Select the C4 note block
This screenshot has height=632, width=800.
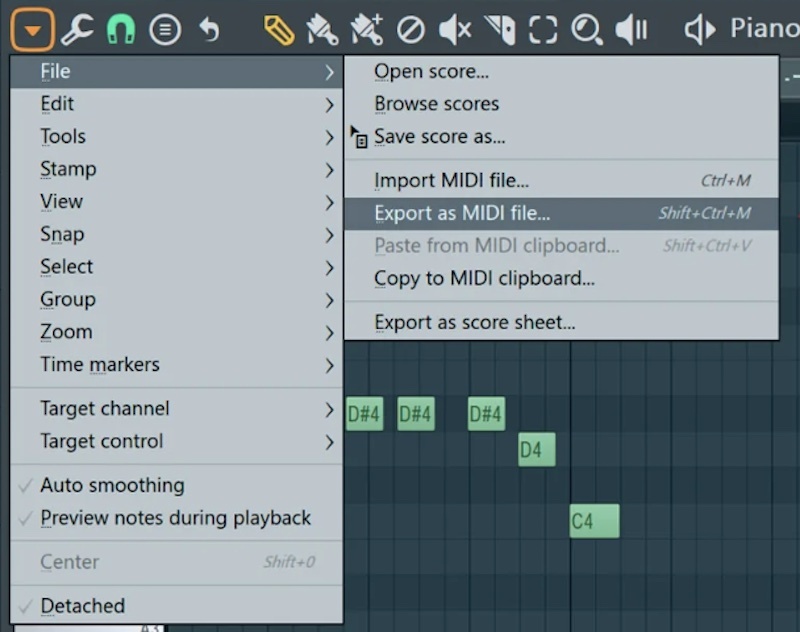click(594, 521)
